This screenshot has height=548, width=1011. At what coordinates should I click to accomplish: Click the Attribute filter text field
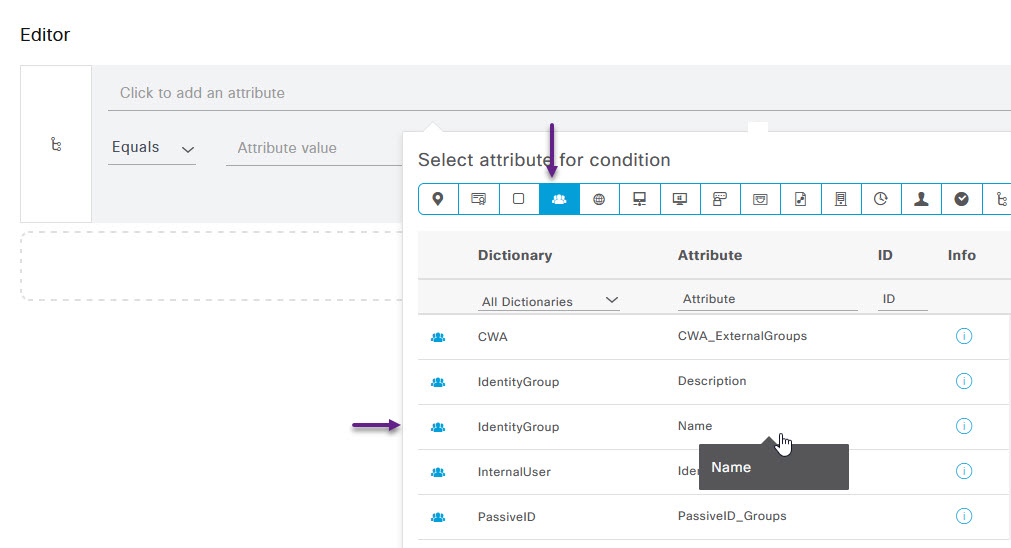click(767, 299)
